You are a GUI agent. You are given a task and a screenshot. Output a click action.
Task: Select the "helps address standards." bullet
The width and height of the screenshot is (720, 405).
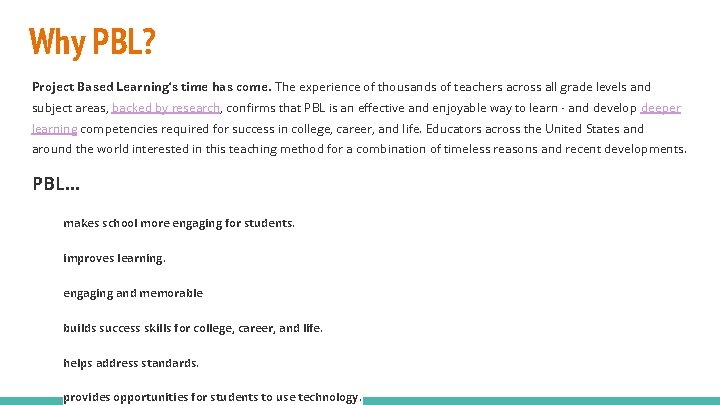pyautogui.click(x=131, y=363)
